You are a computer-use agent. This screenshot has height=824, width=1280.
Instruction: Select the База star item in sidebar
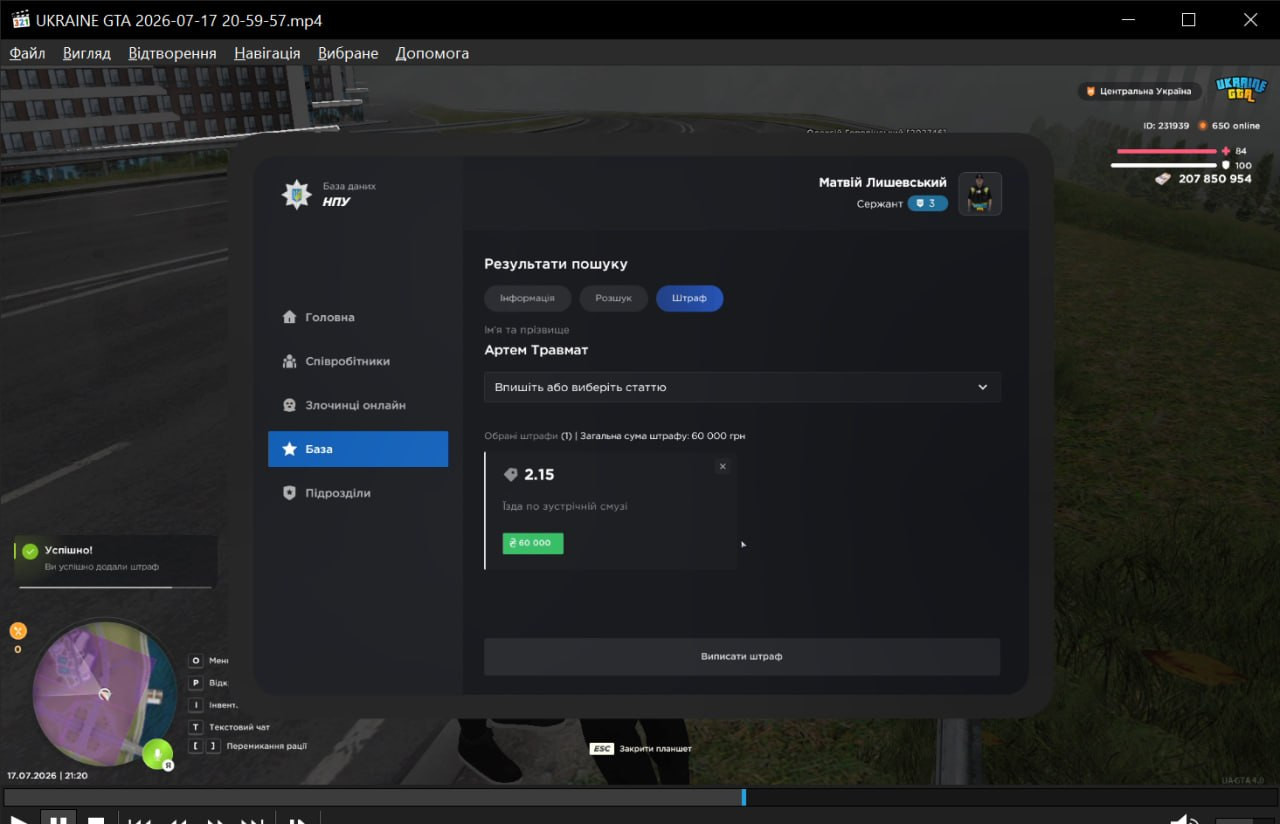coord(358,449)
